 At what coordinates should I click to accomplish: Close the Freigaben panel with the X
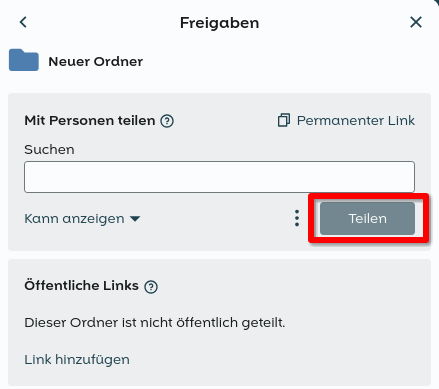416,22
